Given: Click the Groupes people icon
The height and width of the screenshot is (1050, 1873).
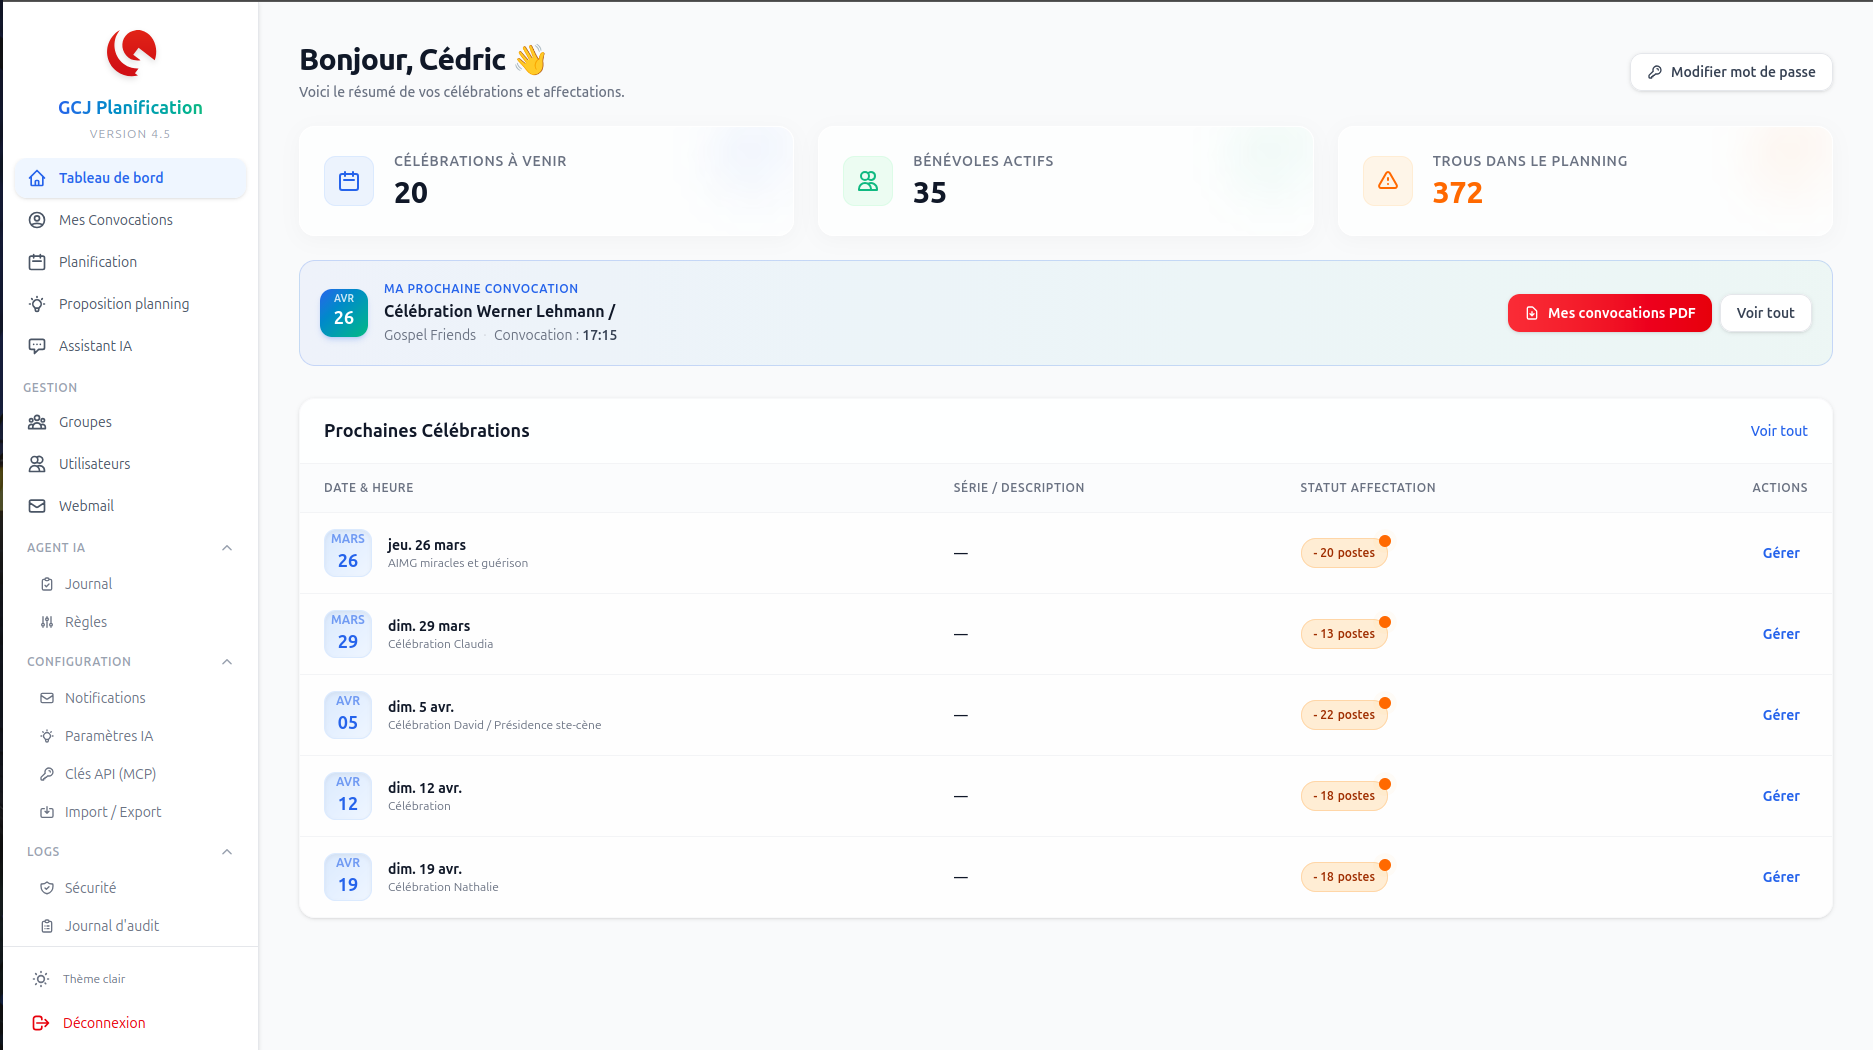Looking at the screenshot, I should click(x=37, y=422).
